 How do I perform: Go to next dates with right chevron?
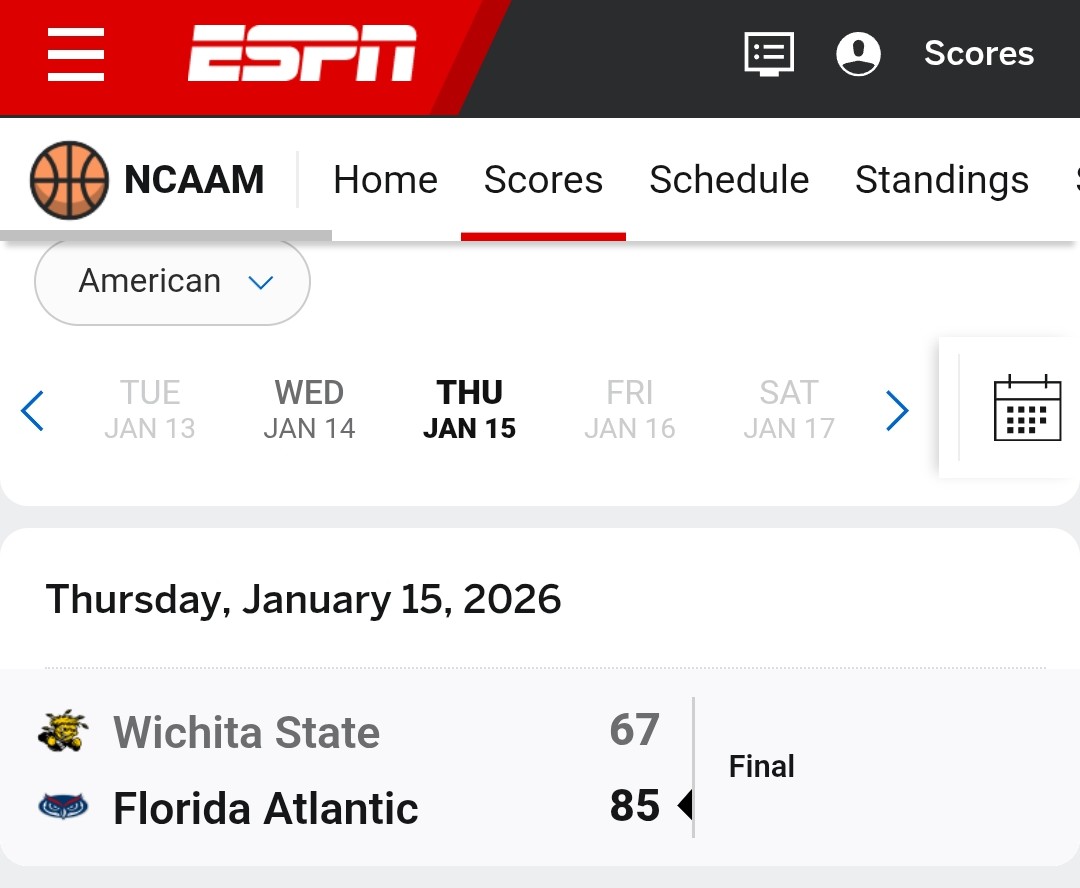[x=897, y=410]
